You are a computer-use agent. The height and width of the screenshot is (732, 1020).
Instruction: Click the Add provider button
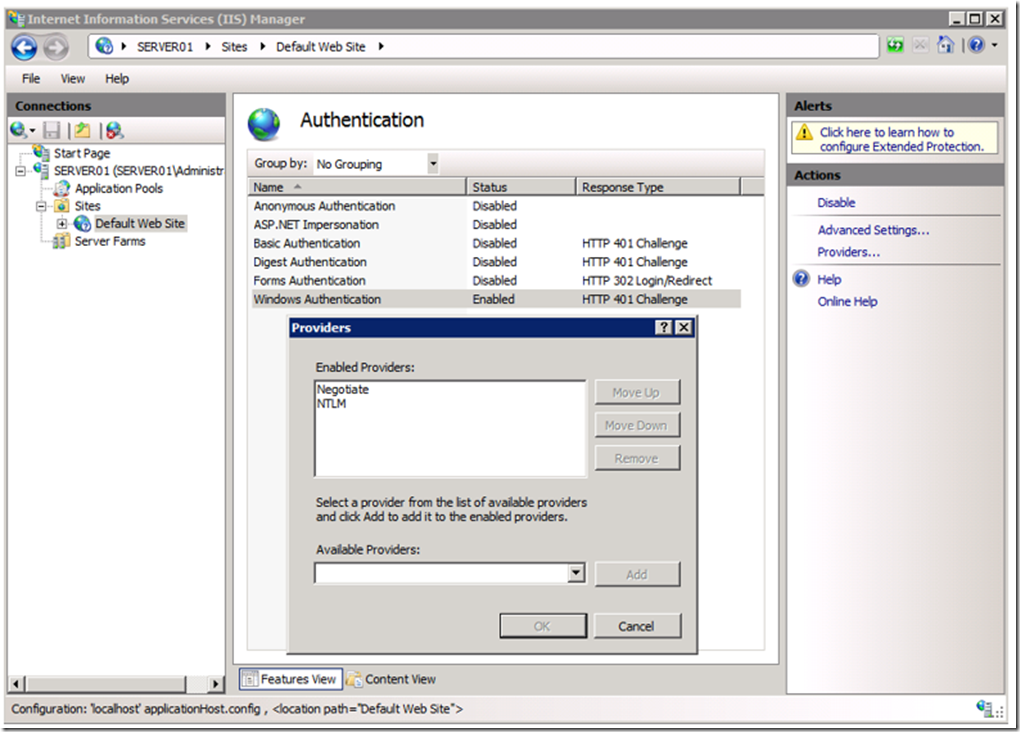tap(637, 575)
